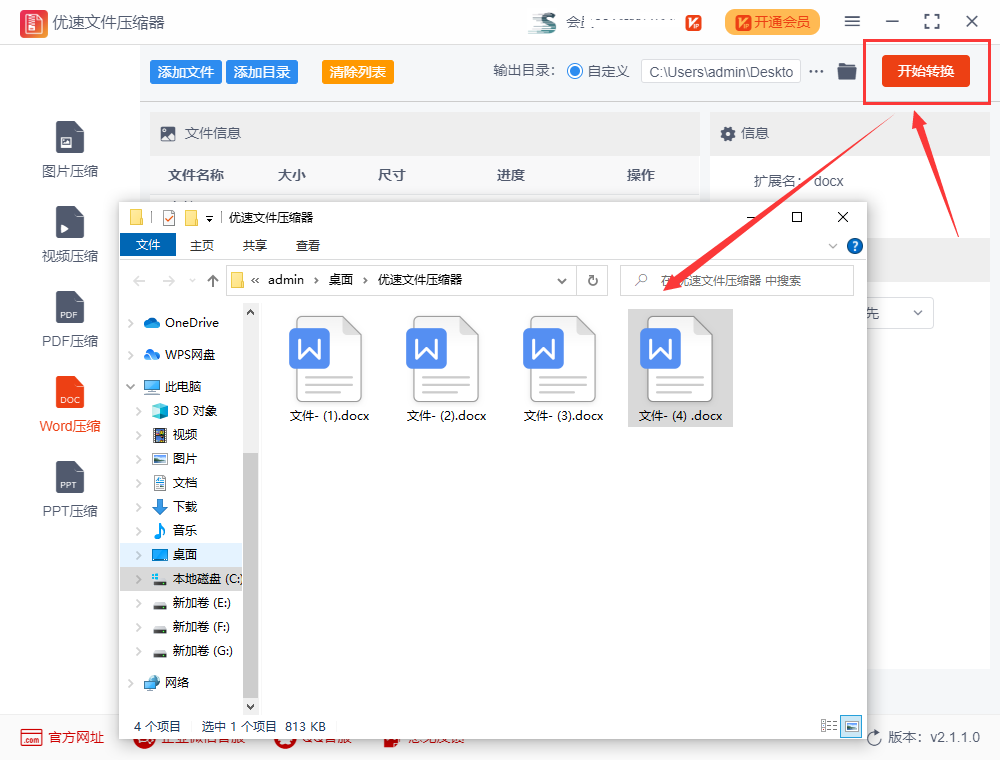Click admin in the address breadcrumb
Image resolution: width=1000 pixels, height=760 pixels.
click(x=286, y=280)
